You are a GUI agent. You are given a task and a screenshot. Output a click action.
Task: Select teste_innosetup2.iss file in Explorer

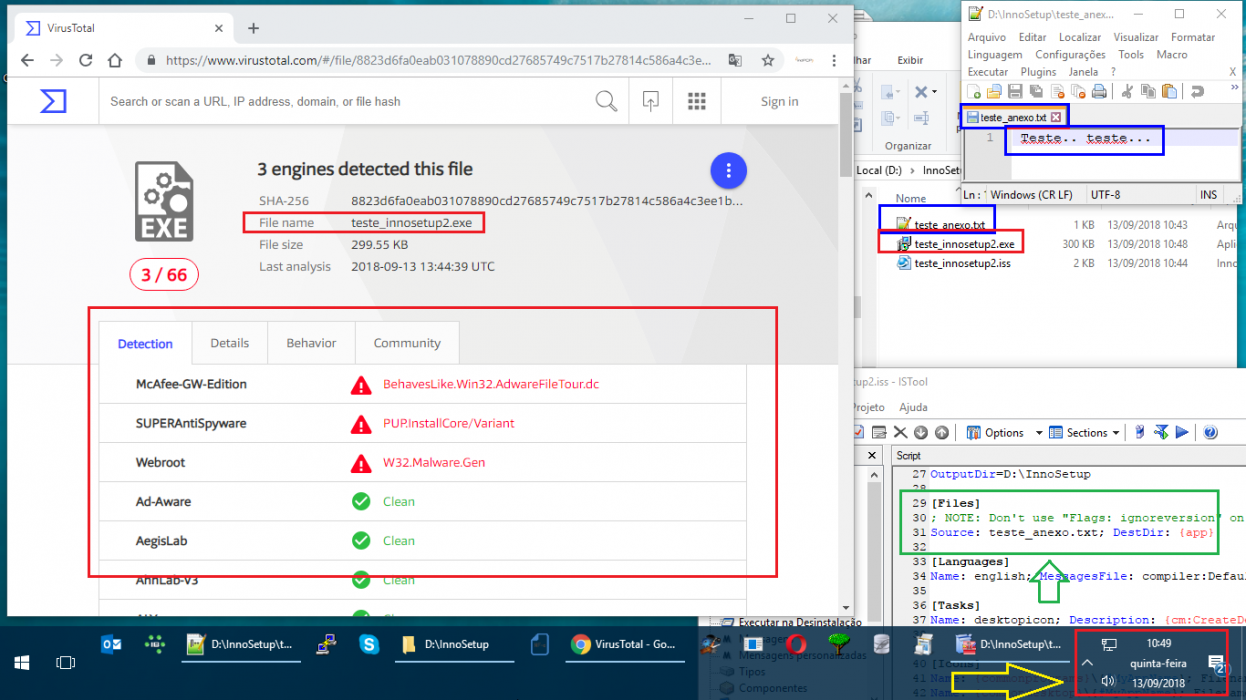click(x=954, y=263)
